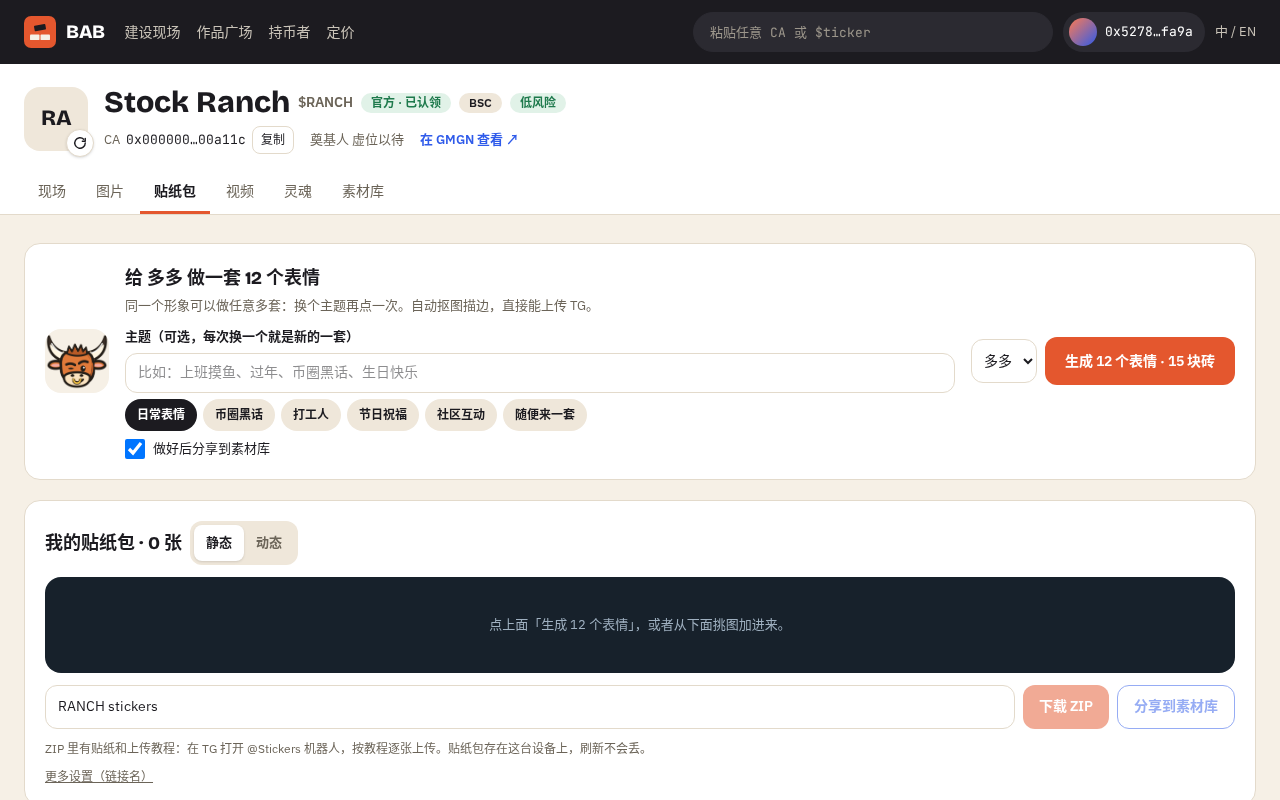Switch sticker view to 动态
The image size is (1280, 800).
coord(269,543)
